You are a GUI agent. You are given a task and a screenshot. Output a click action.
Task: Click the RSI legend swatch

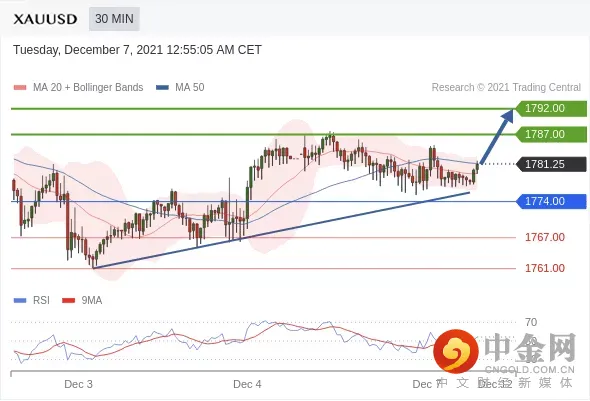20,301
